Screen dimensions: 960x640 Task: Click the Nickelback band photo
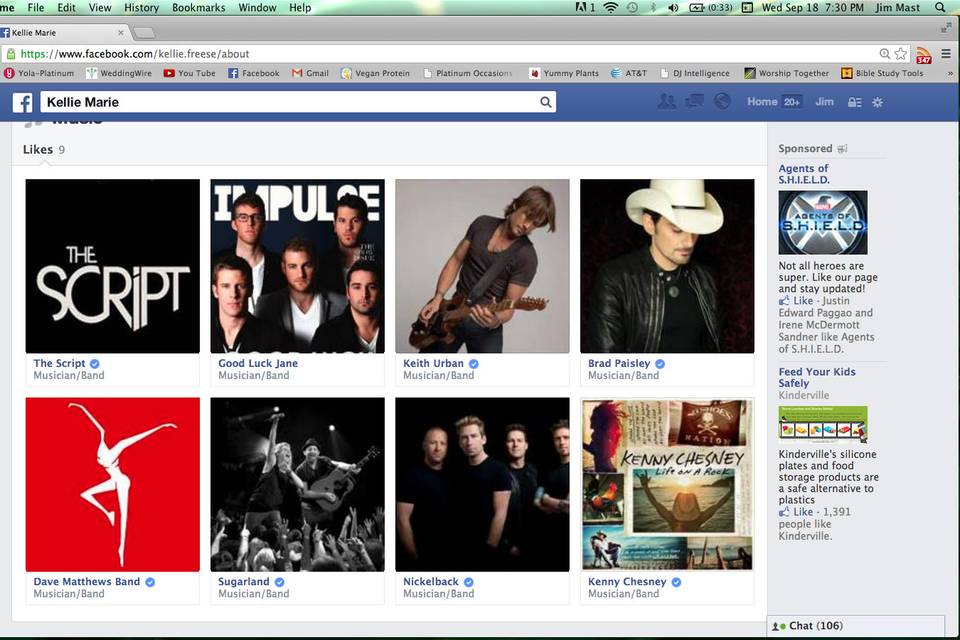(x=482, y=484)
